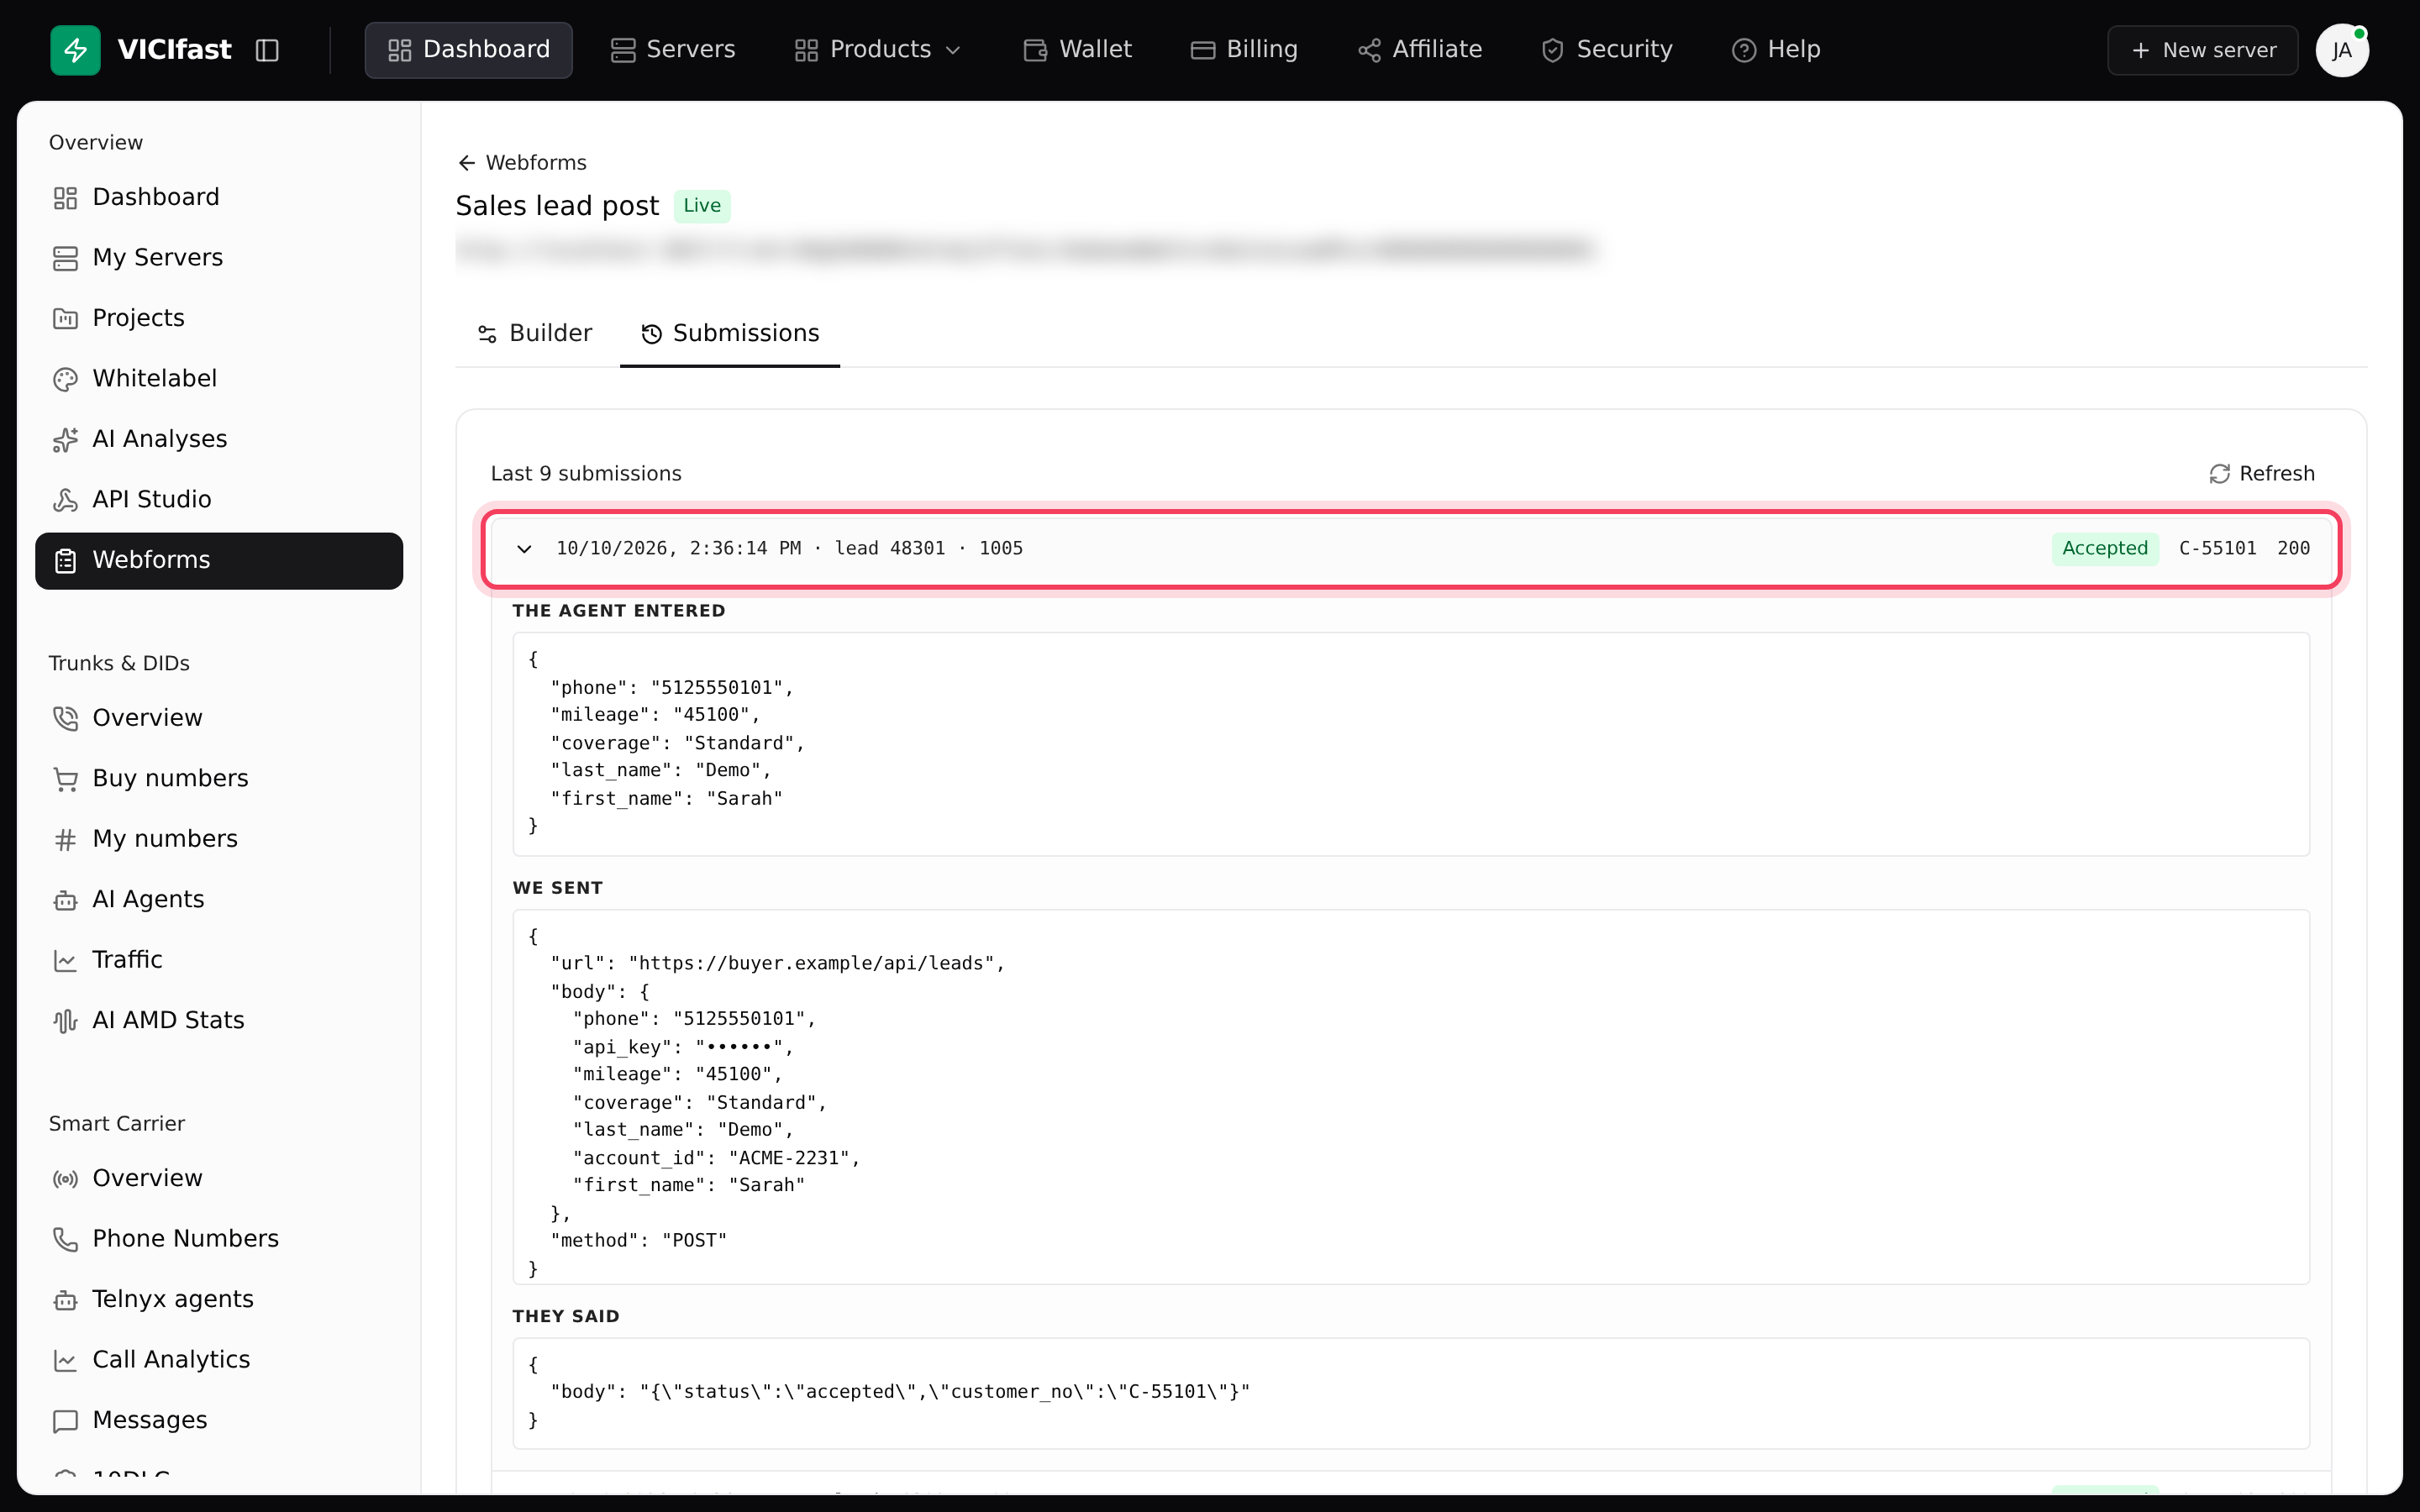Viewport: 2420px width, 1512px height.
Task: Open AI AMD Stats in the sidebar
Action: 219,1021
